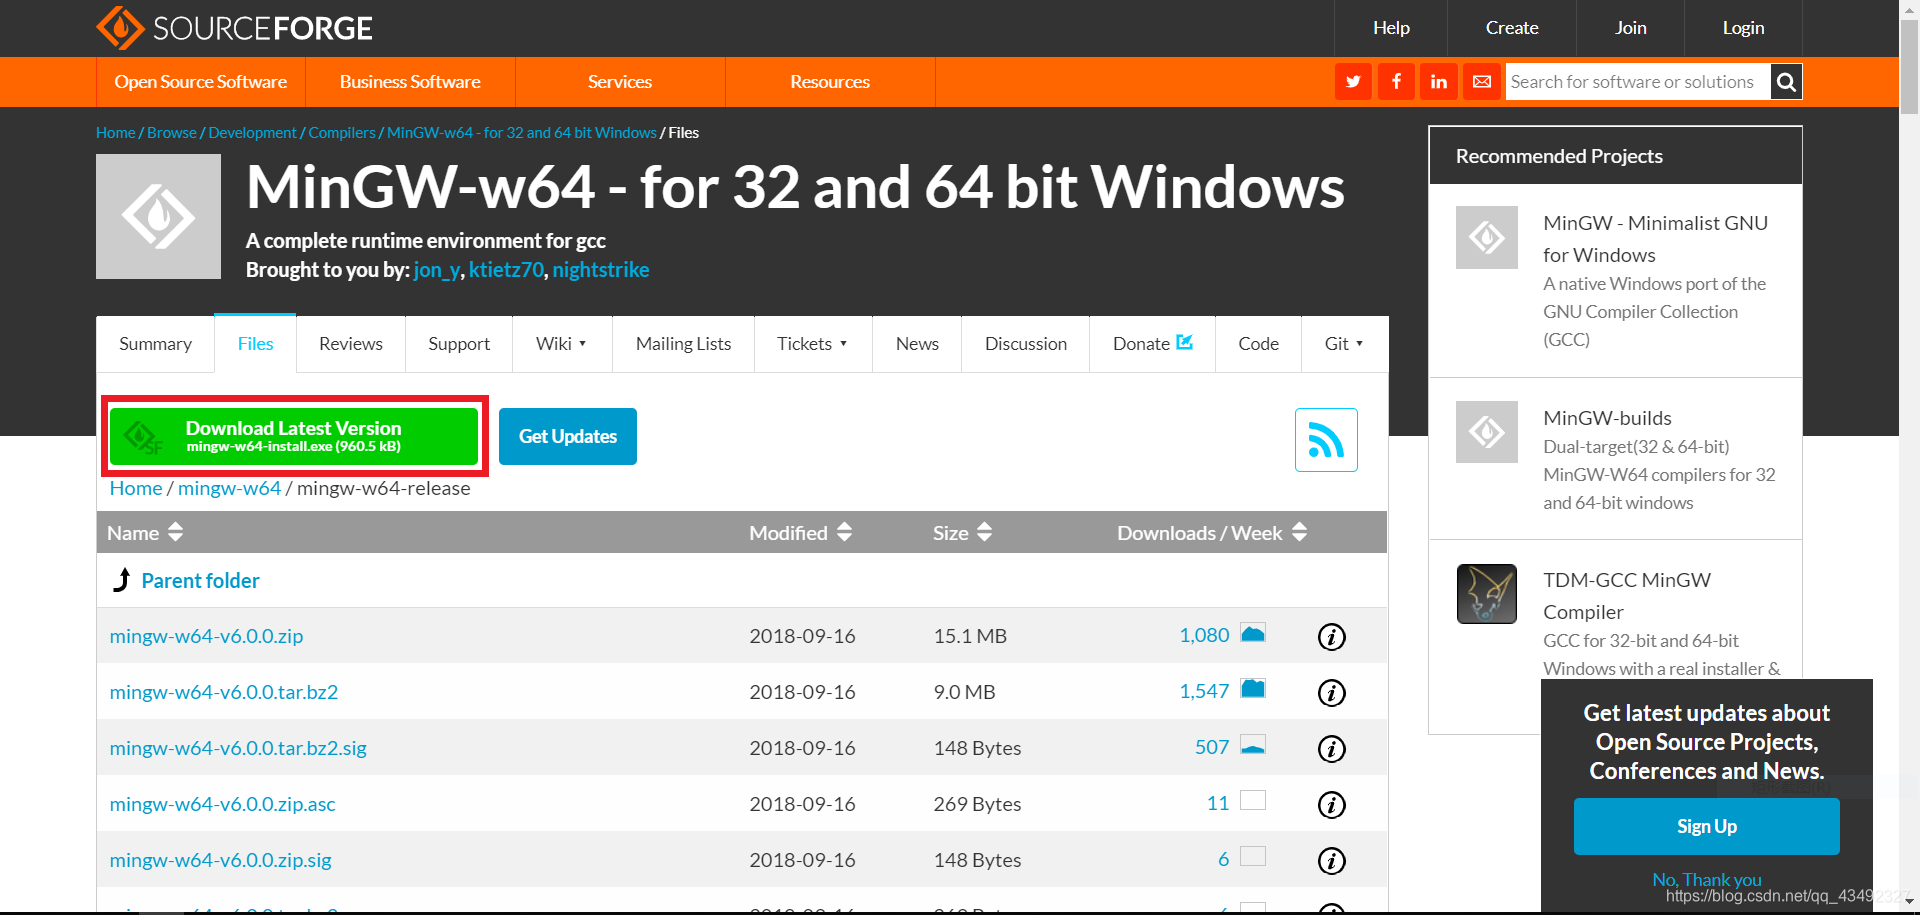Open the News tab
The width and height of the screenshot is (1920, 915).
point(917,344)
